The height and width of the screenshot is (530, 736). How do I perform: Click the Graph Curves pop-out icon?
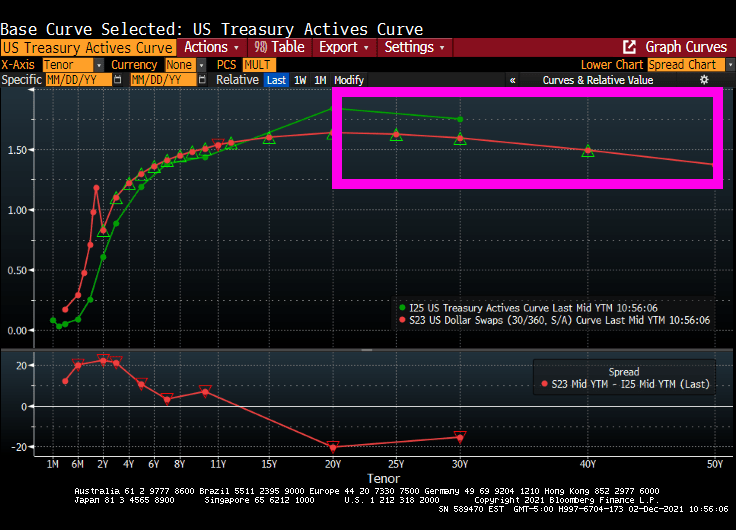coord(630,47)
